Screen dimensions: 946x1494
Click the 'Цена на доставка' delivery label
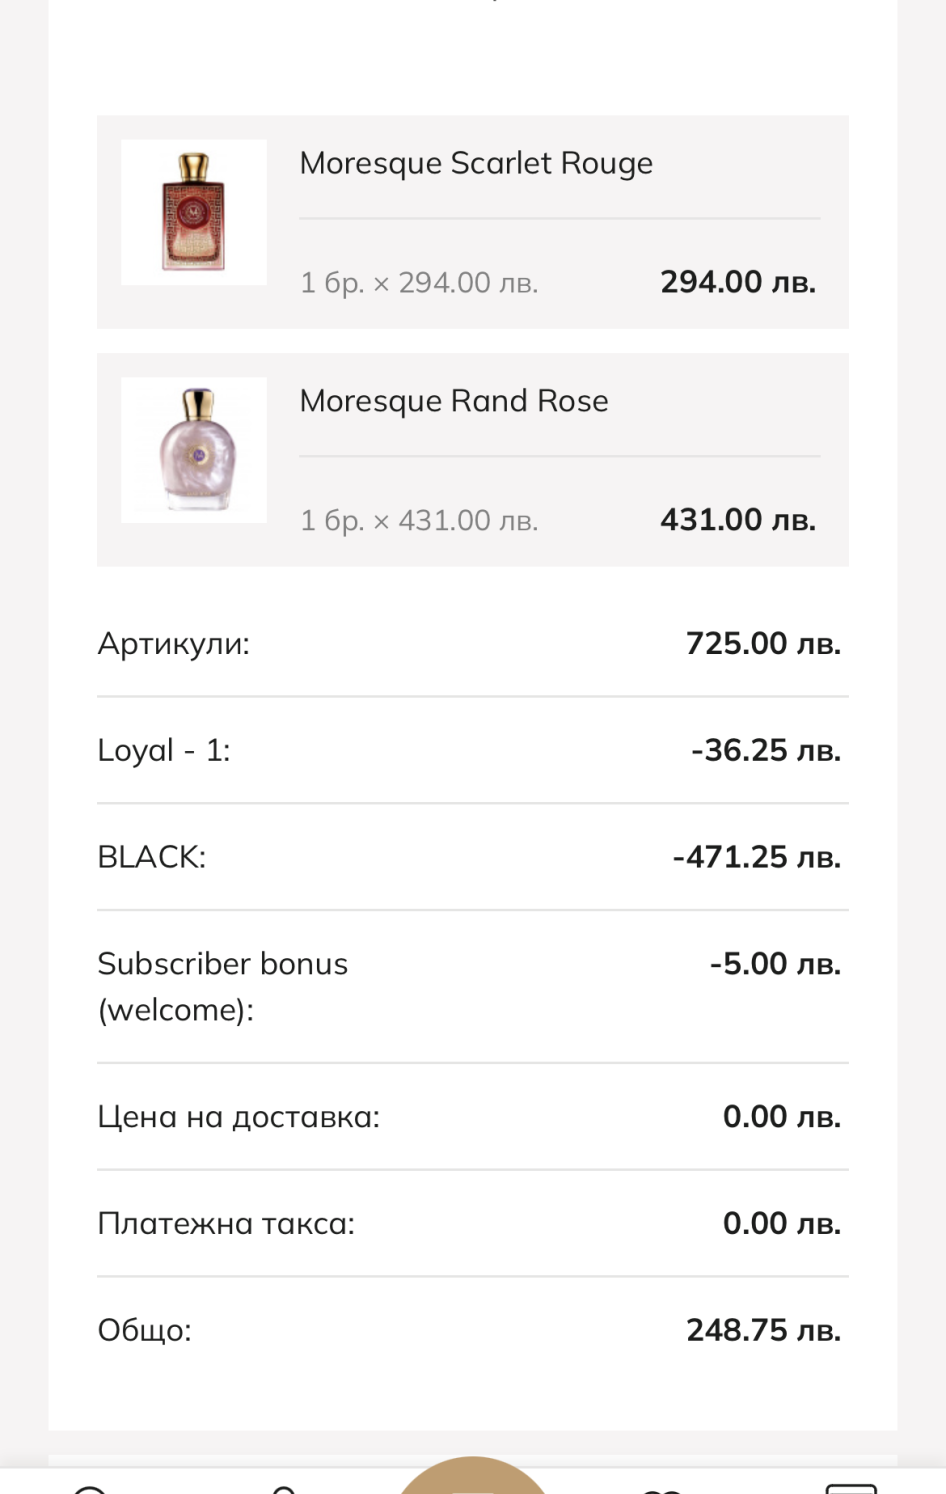click(239, 1117)
